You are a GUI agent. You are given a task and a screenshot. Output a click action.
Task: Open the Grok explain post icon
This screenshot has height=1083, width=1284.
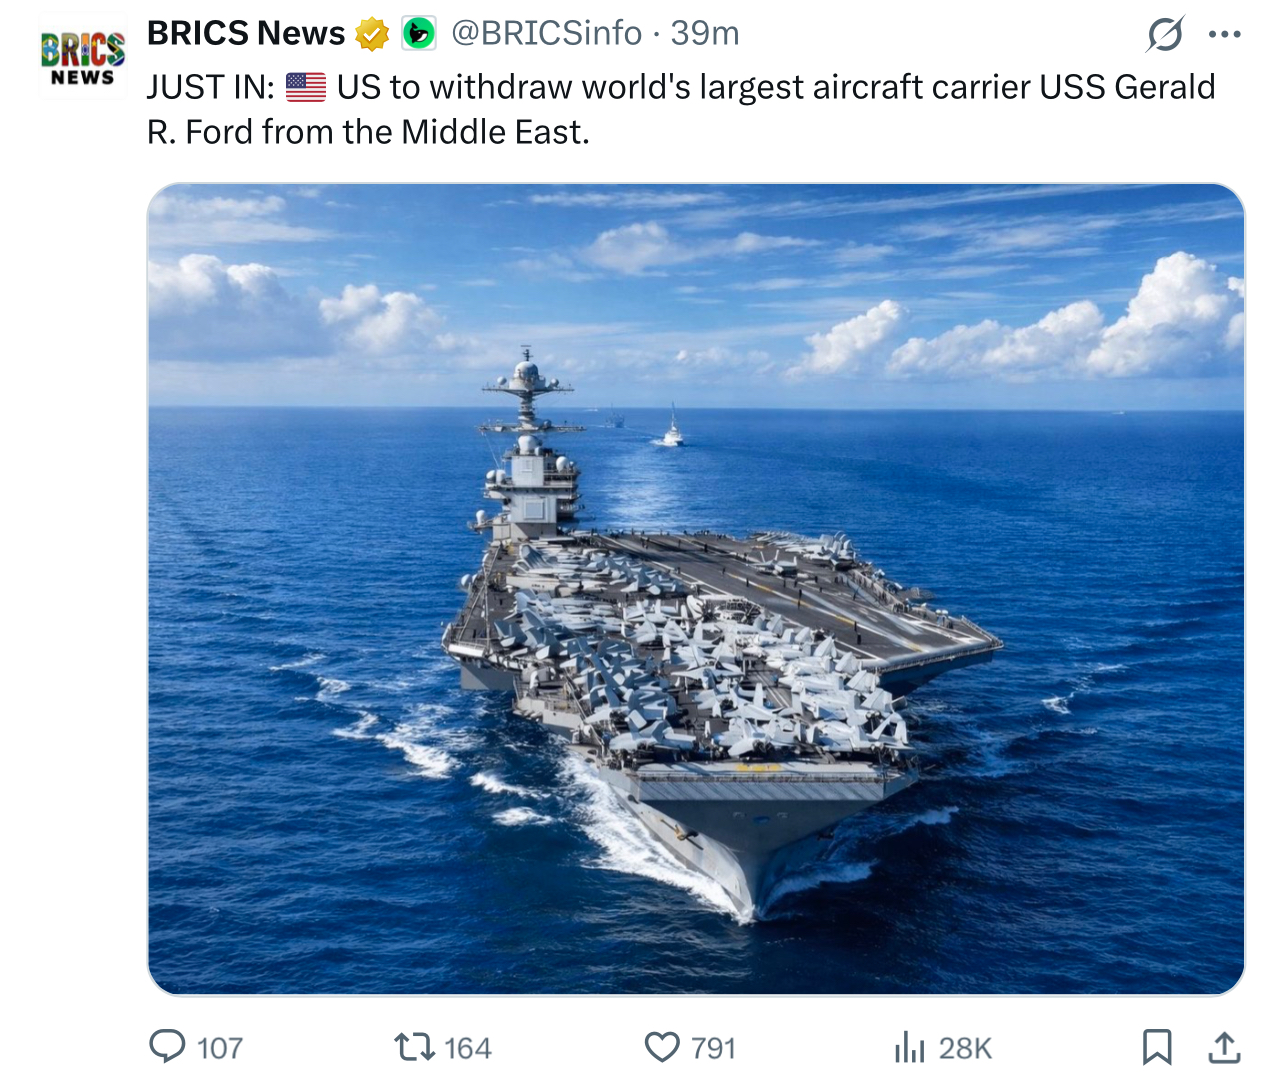1166,34
